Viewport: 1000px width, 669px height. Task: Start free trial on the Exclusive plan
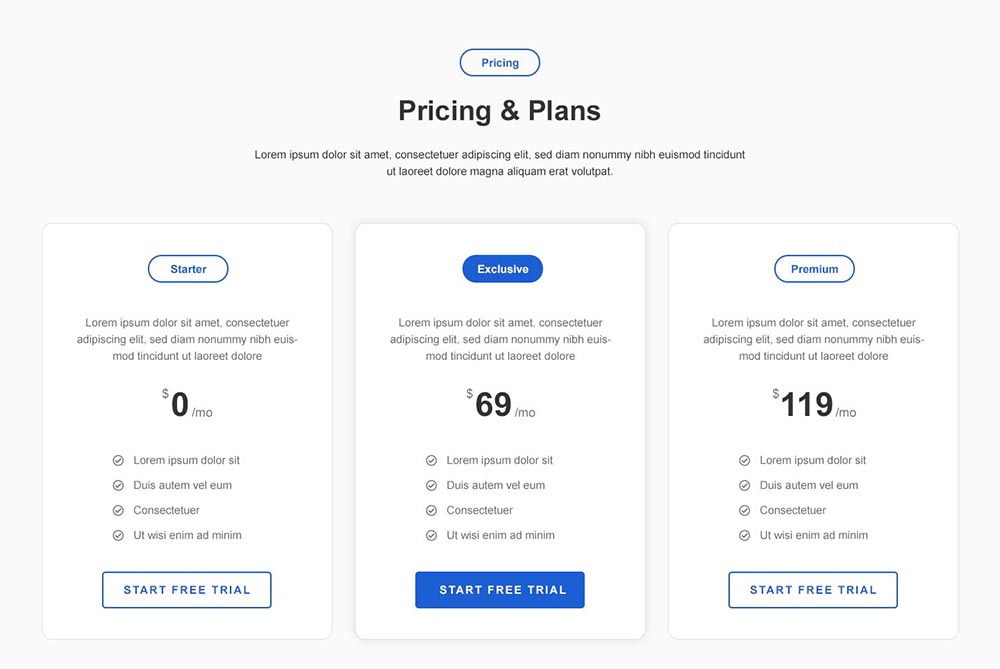point(500,590)
